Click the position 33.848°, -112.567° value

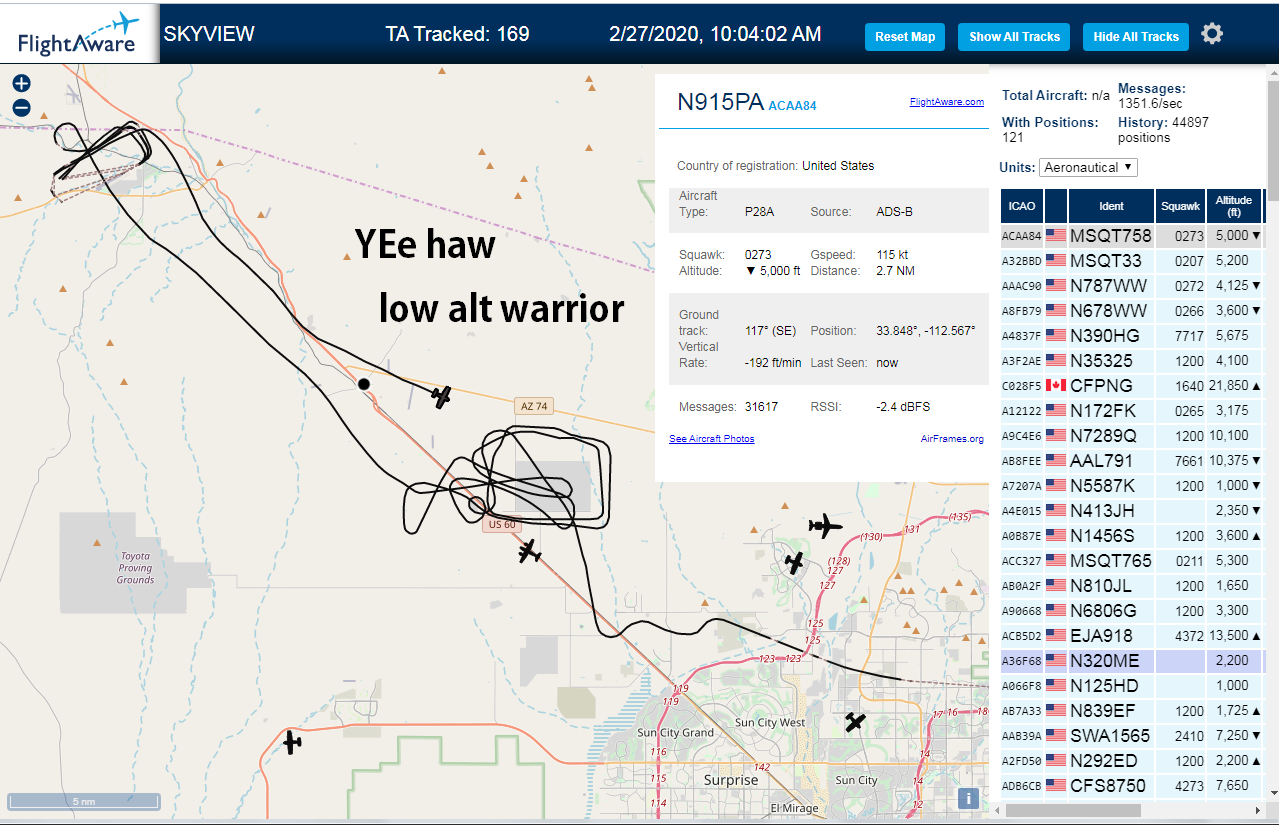(x=925, y=330)
